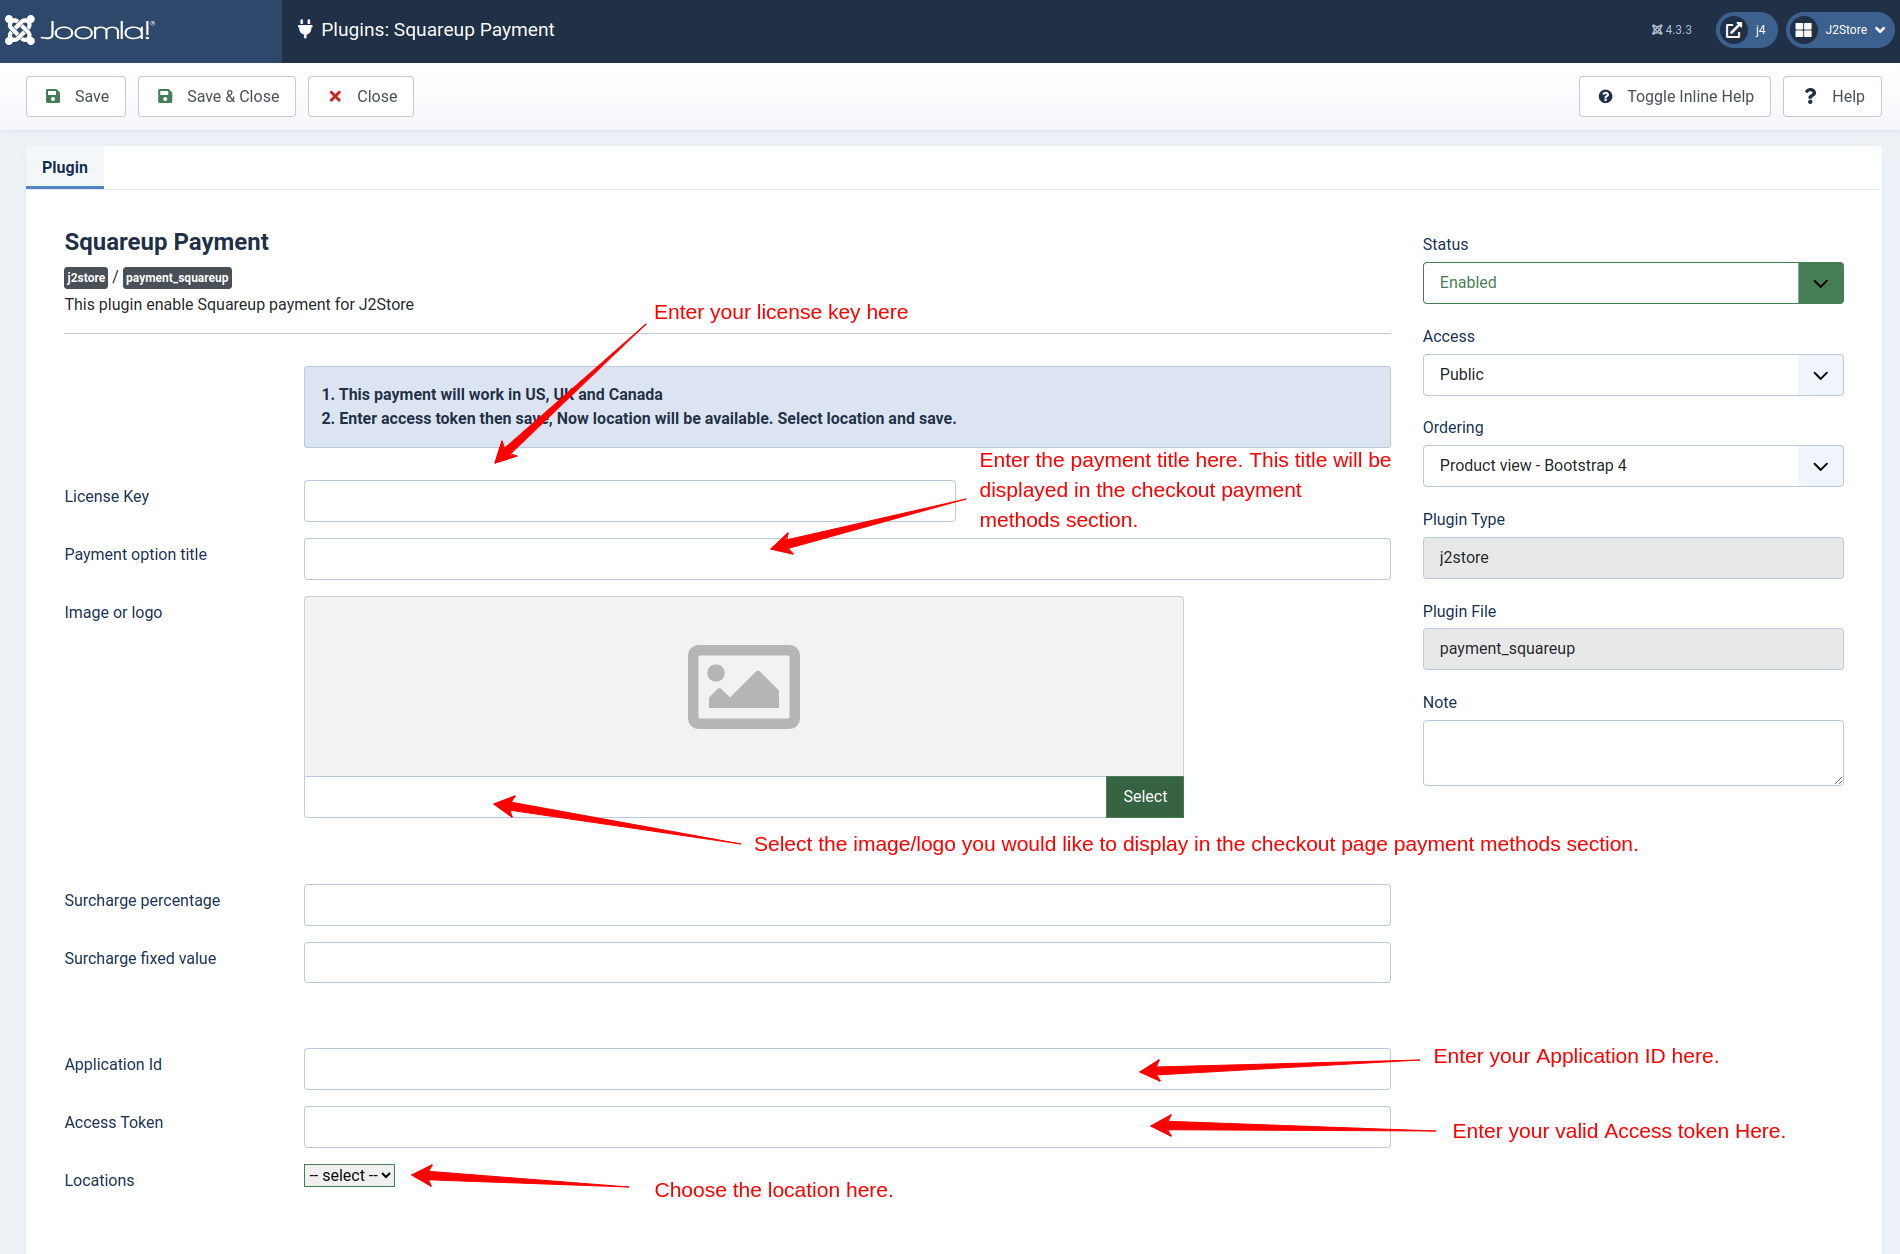The image size is (1900, 1254).
Task: Click the Image or logo label
Action: (114, 613)
